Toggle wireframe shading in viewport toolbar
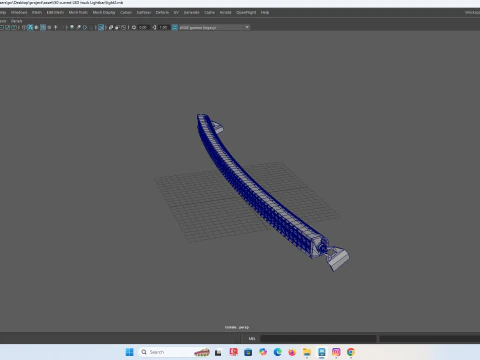Image resolution: width=480 pixels, height=360 pixels. (24, 27)
